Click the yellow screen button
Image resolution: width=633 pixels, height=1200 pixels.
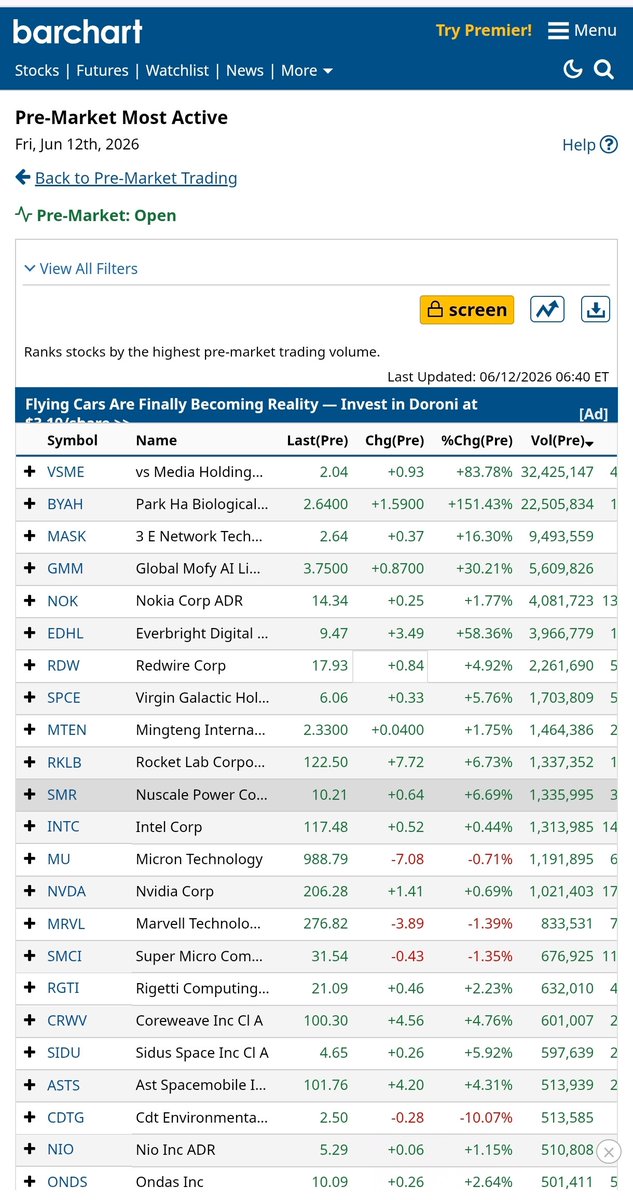(x=467, y=309)
